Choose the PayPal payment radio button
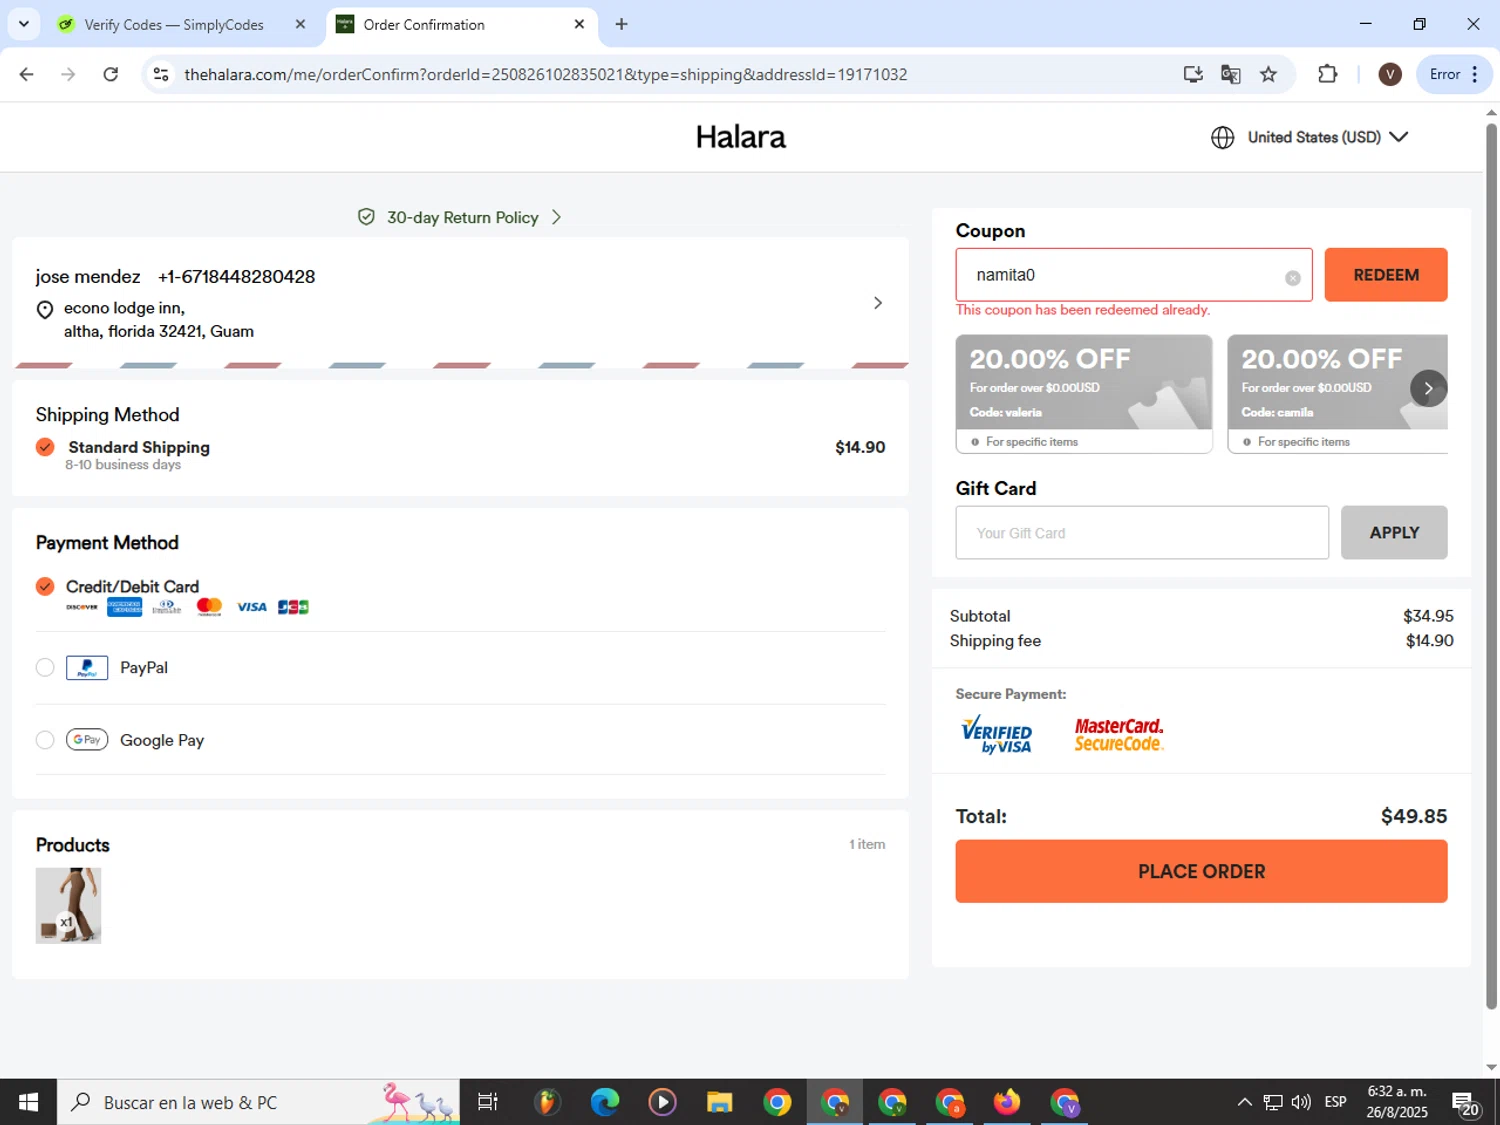The image size is (1500, 1125). pyautogui.click(x=45, y=667)
